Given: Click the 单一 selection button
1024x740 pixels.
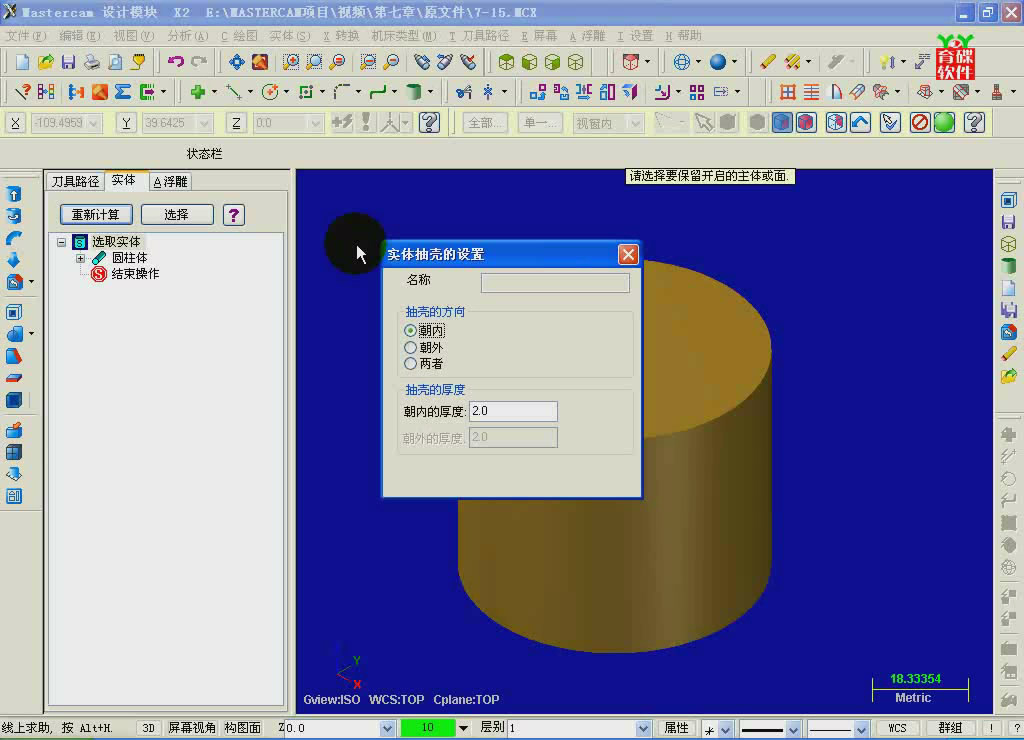Looking at the screenshot, I should pos(541,123).
